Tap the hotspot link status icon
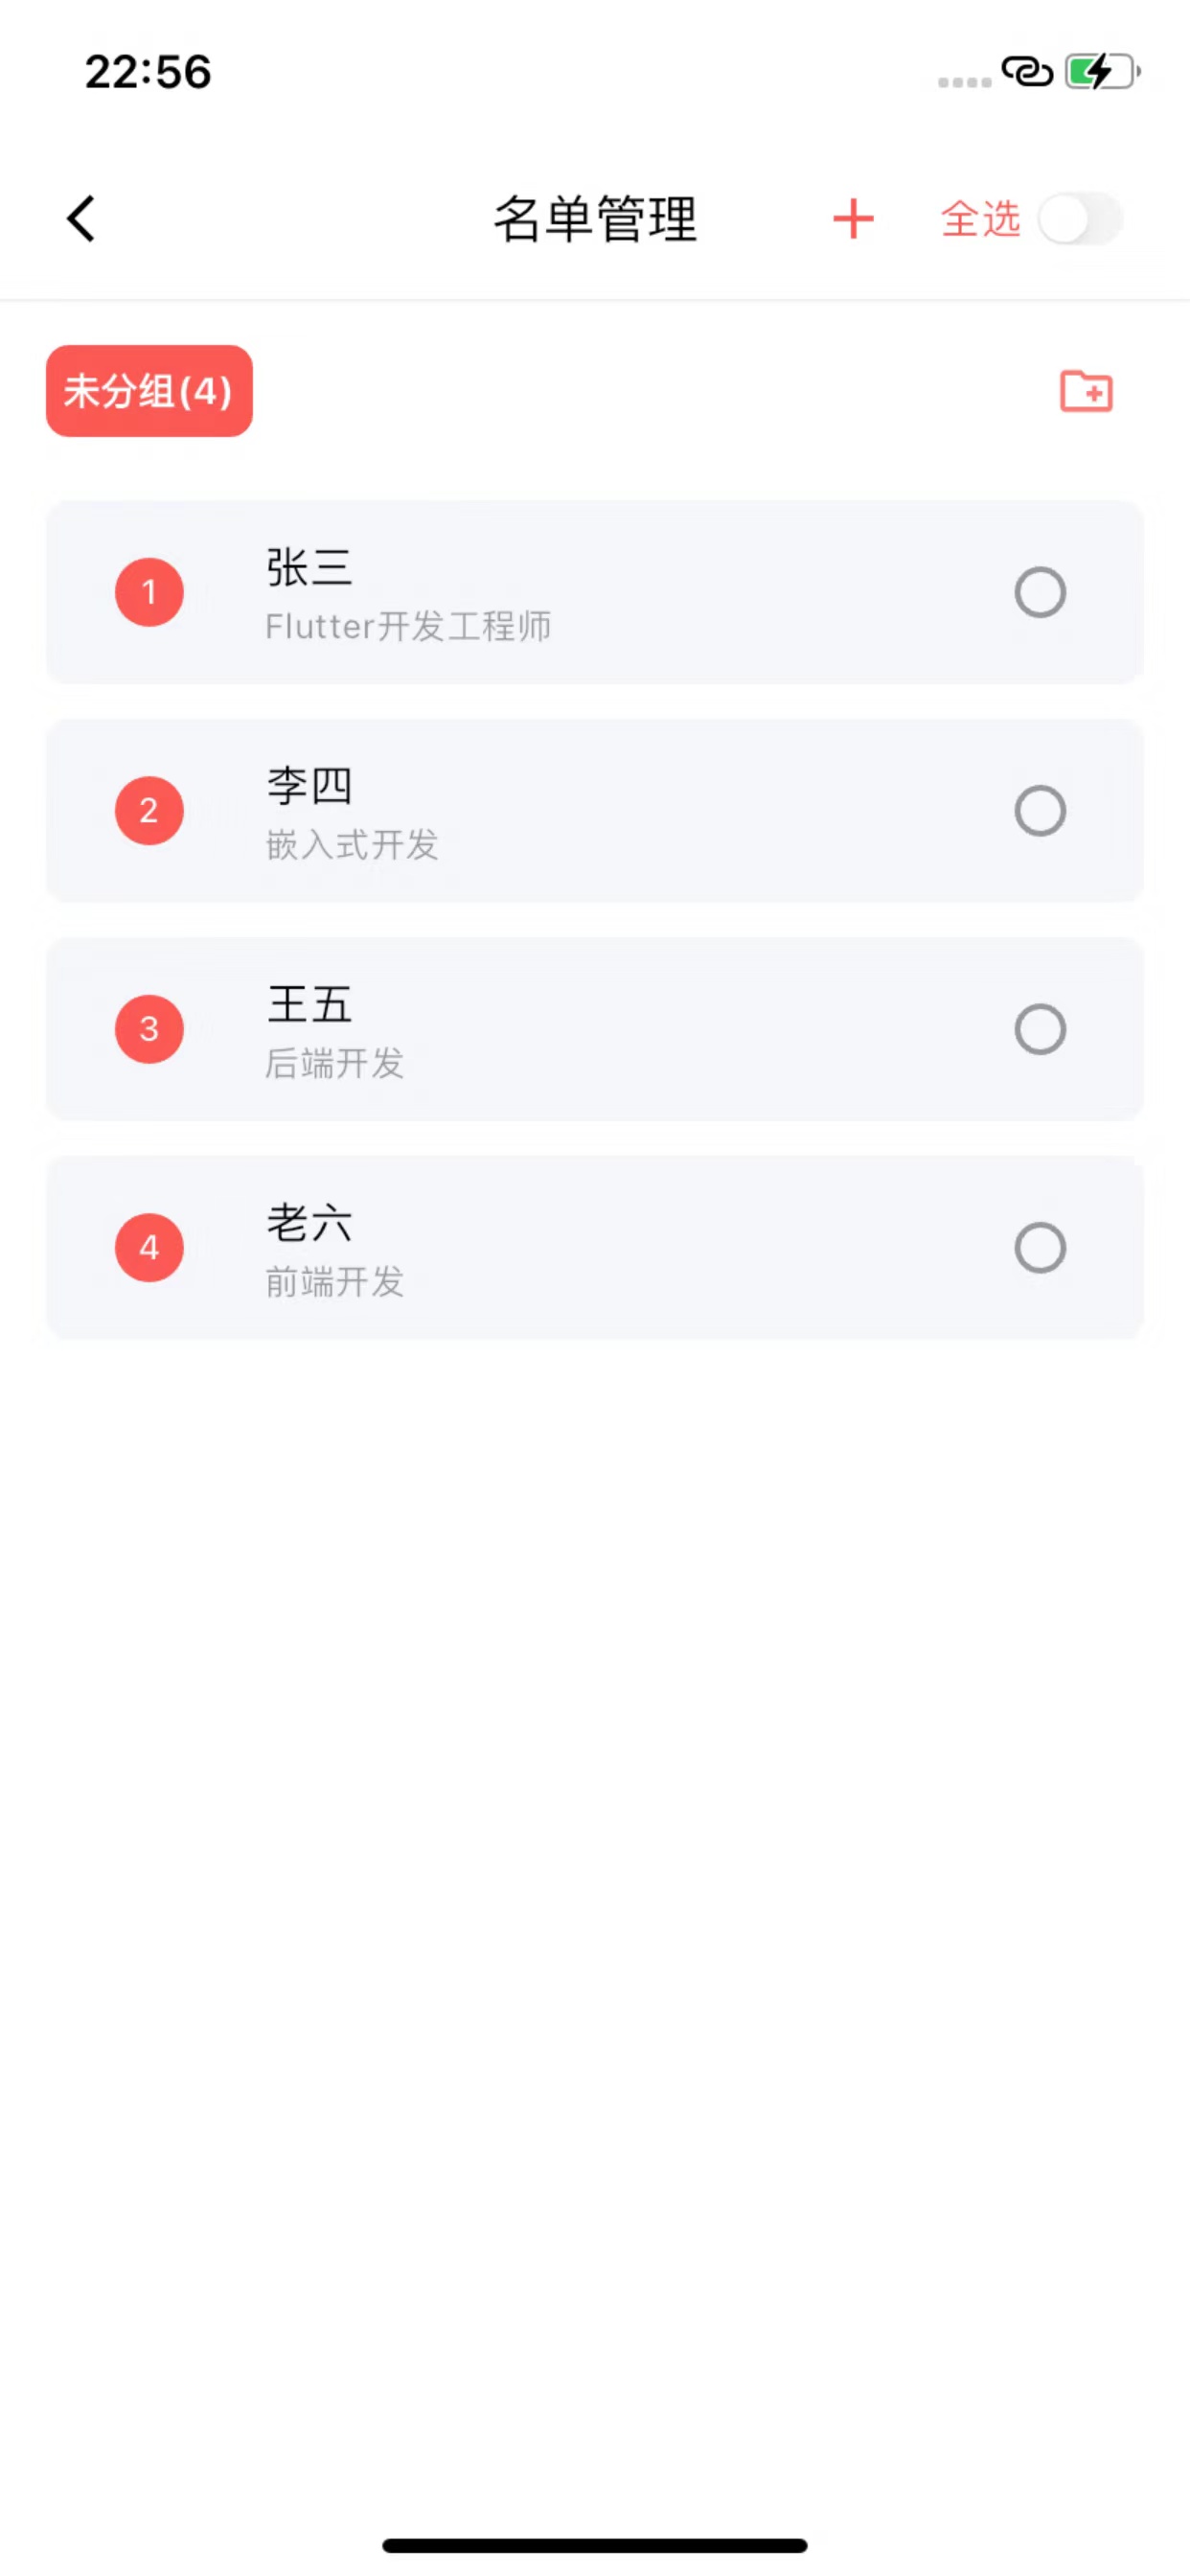 point(1027,72)
